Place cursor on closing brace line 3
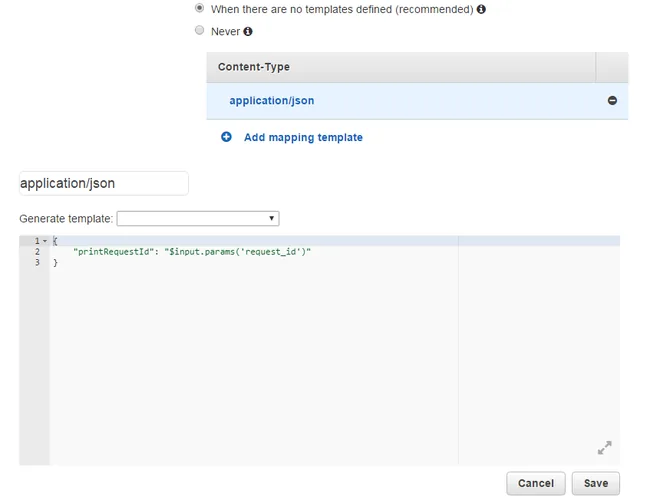Screen dimensions: 660x500 (x=55, y=263)
